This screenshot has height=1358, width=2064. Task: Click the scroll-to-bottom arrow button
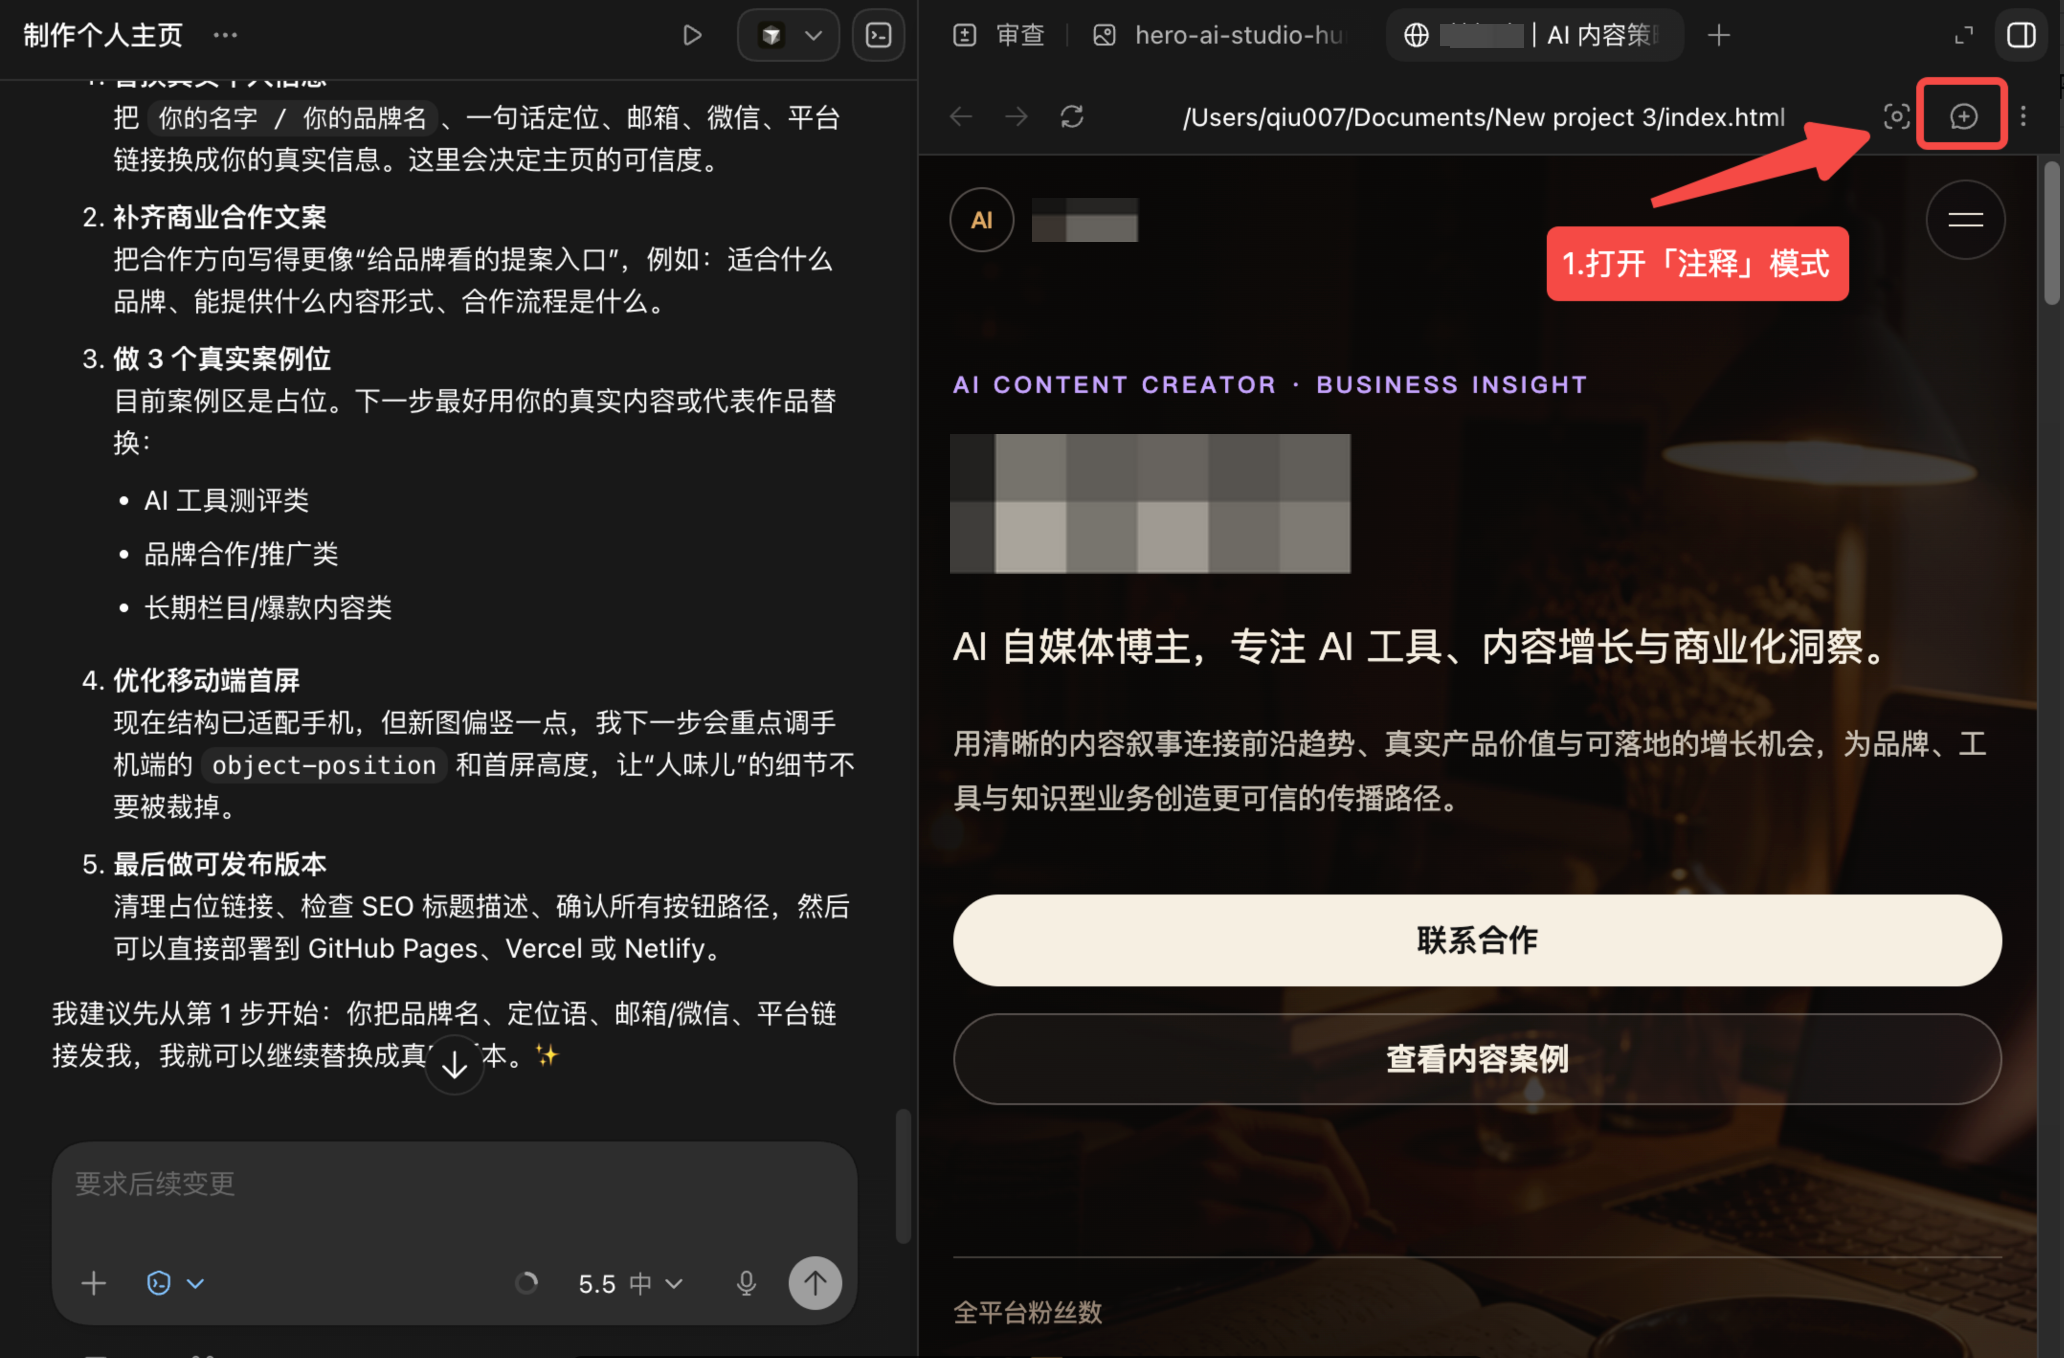[x=455, y=1065]
